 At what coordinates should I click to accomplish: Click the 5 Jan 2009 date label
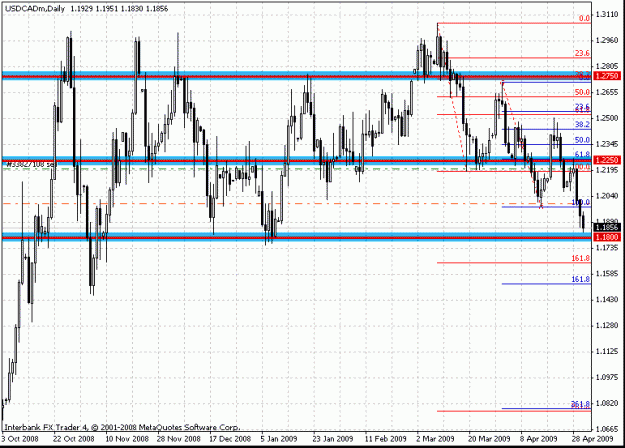coord(279,439)
